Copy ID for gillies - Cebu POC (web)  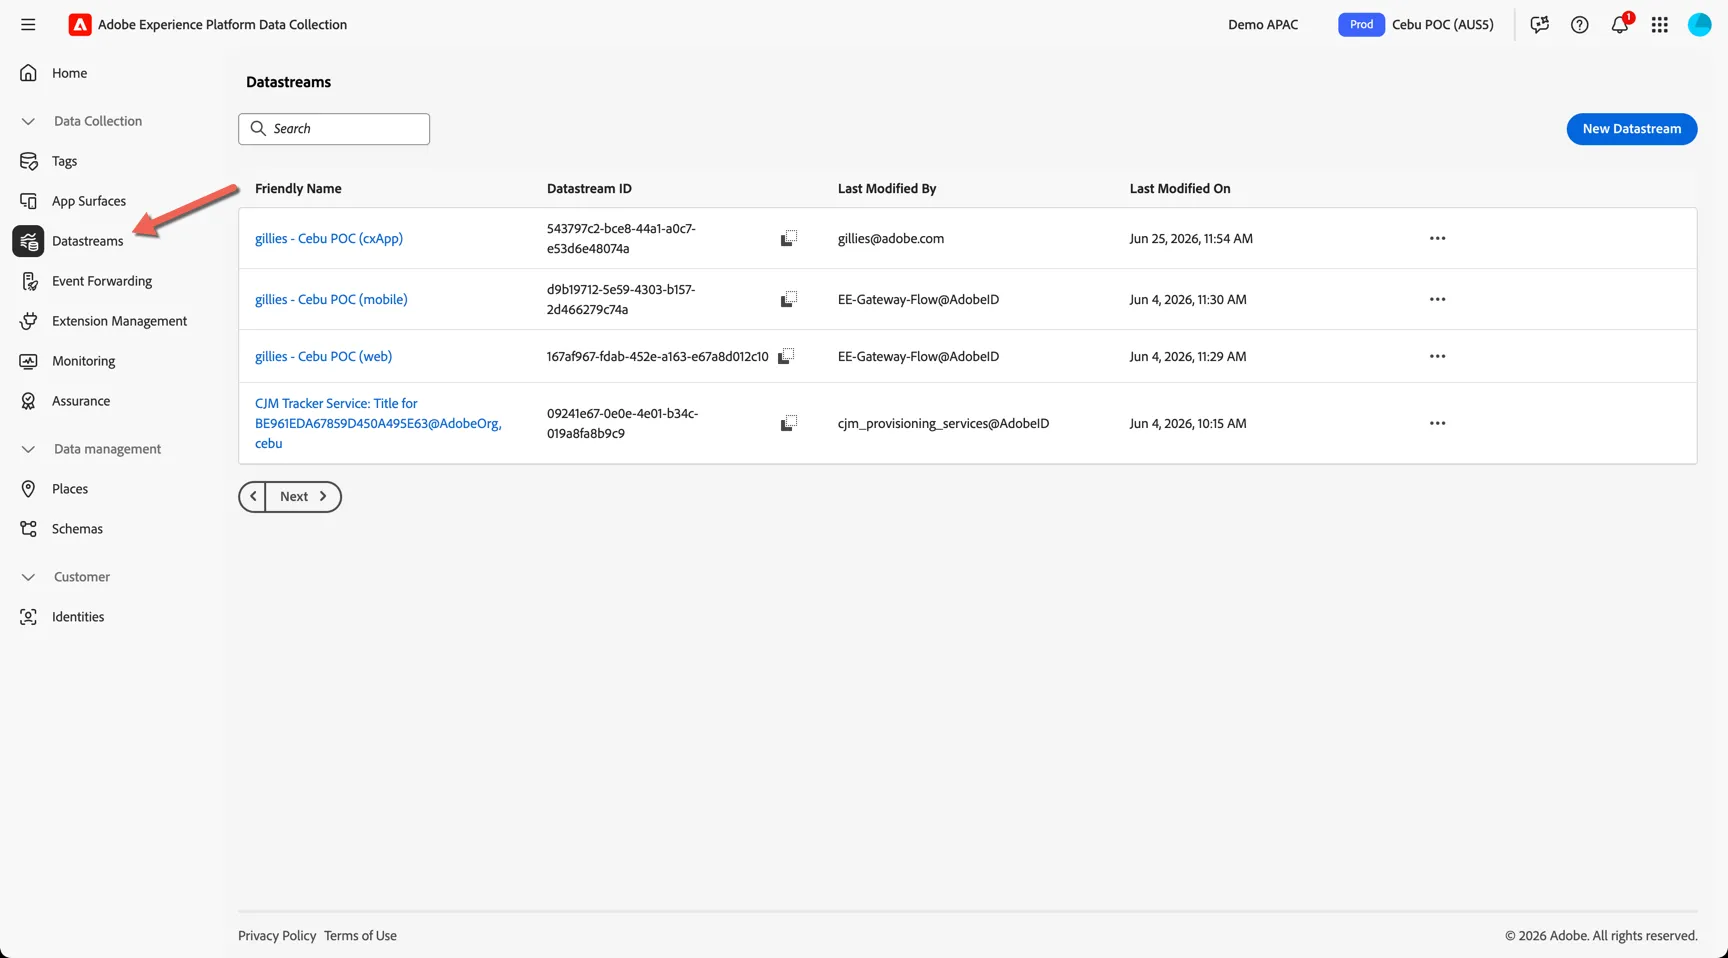pyautogui.click(x=786, y=356)
